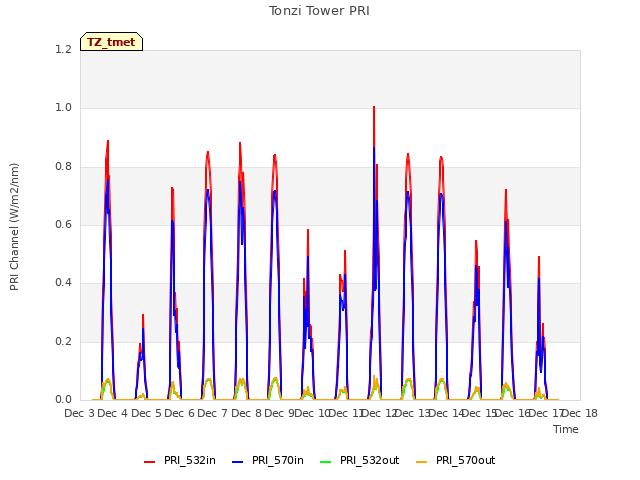Image resolution: width=640 pixels, height=480 pixels.
Task: Click the orange PRI_570out legend swatch
Action: tap(421, 462)
